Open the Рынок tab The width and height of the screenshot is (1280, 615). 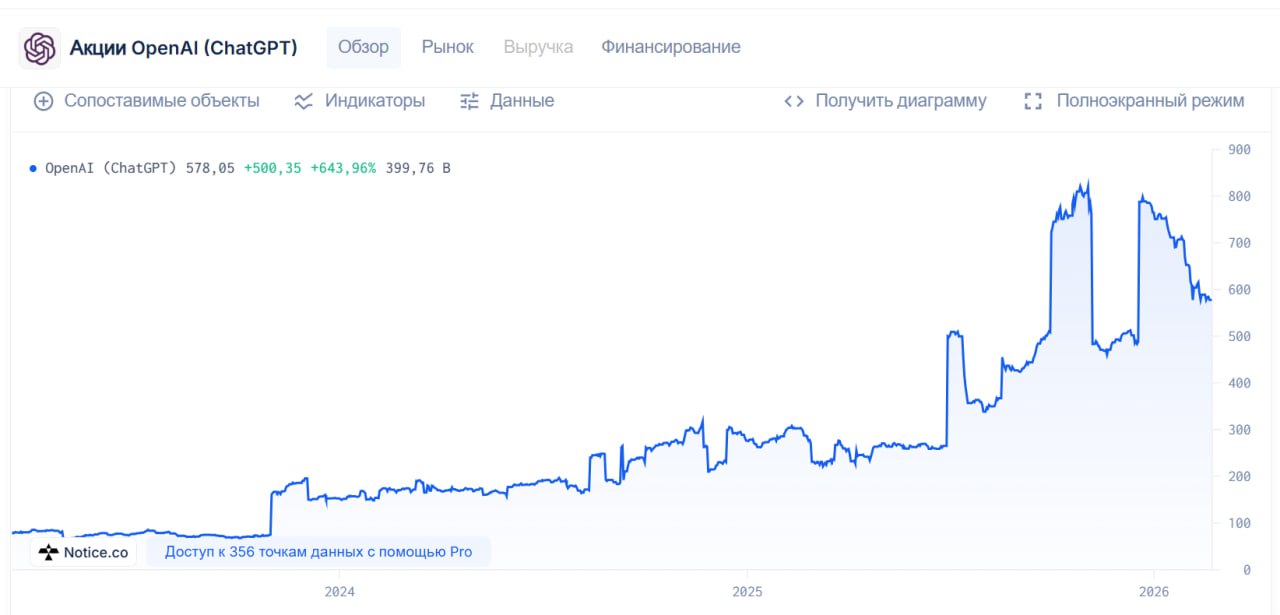pyautogui.click(x=447, y=47)
